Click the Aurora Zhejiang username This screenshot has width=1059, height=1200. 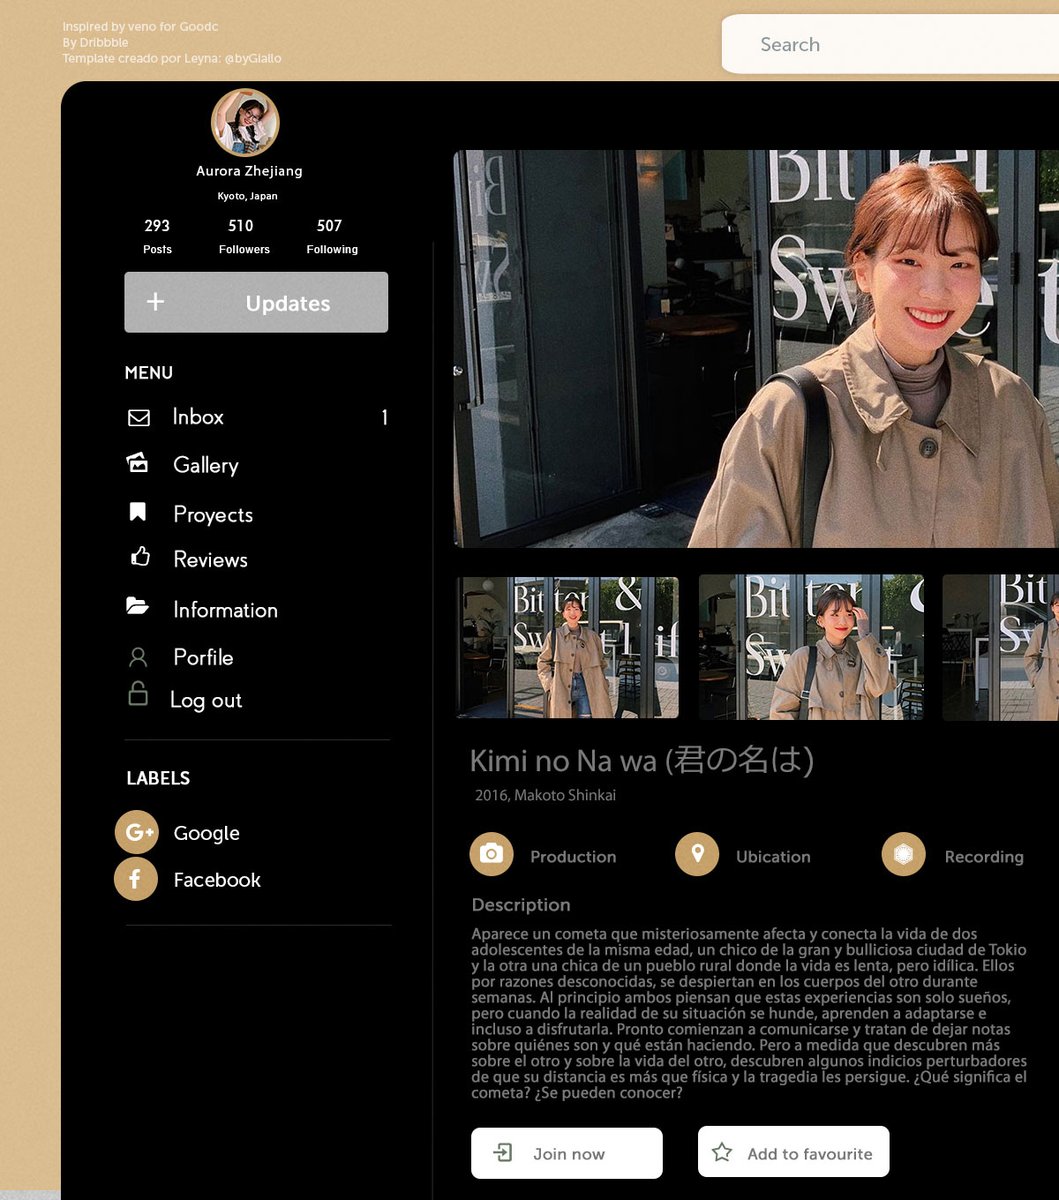click(x=249, y=171)
